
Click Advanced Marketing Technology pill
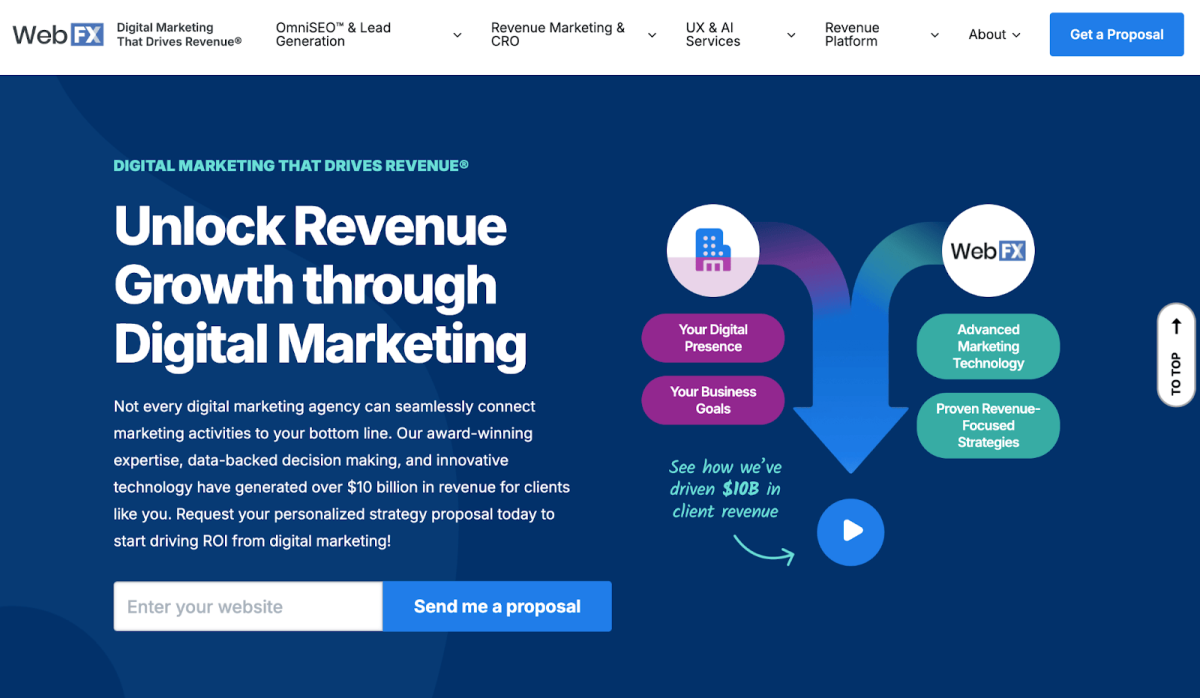988,346
